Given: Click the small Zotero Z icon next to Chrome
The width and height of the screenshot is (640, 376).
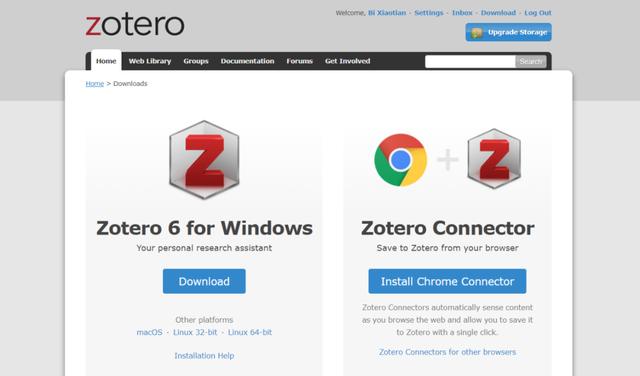Looking at the screenshot, I should (494, 159).
